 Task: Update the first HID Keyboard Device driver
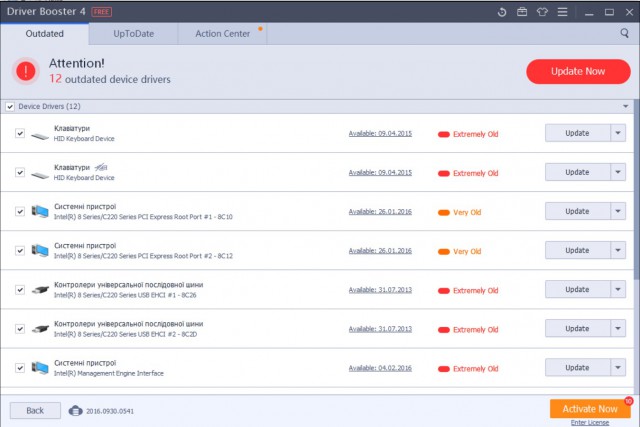click(x=578, y=133)
